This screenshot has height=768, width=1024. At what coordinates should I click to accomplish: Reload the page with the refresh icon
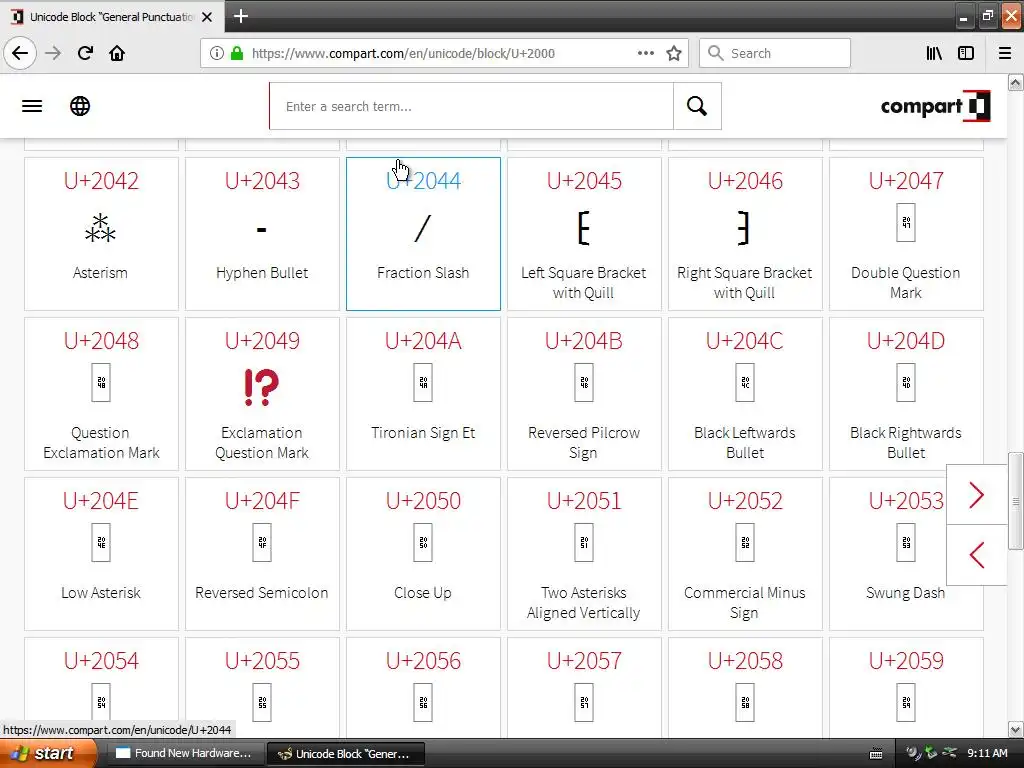[85, 53]
